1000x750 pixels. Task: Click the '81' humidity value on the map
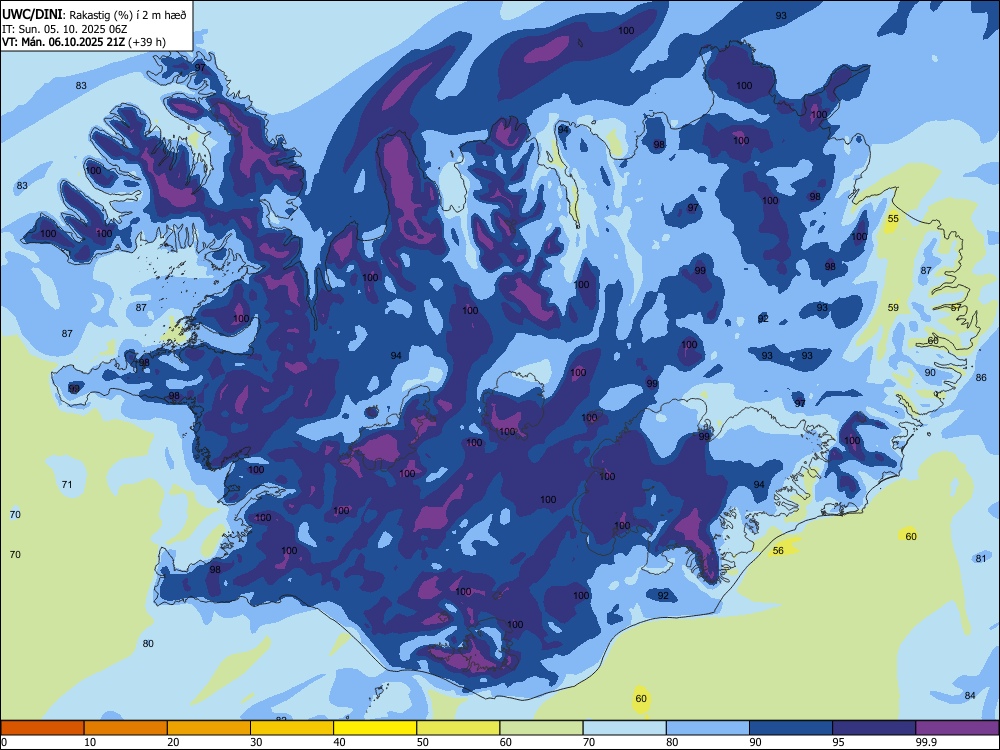pos(981,559)
